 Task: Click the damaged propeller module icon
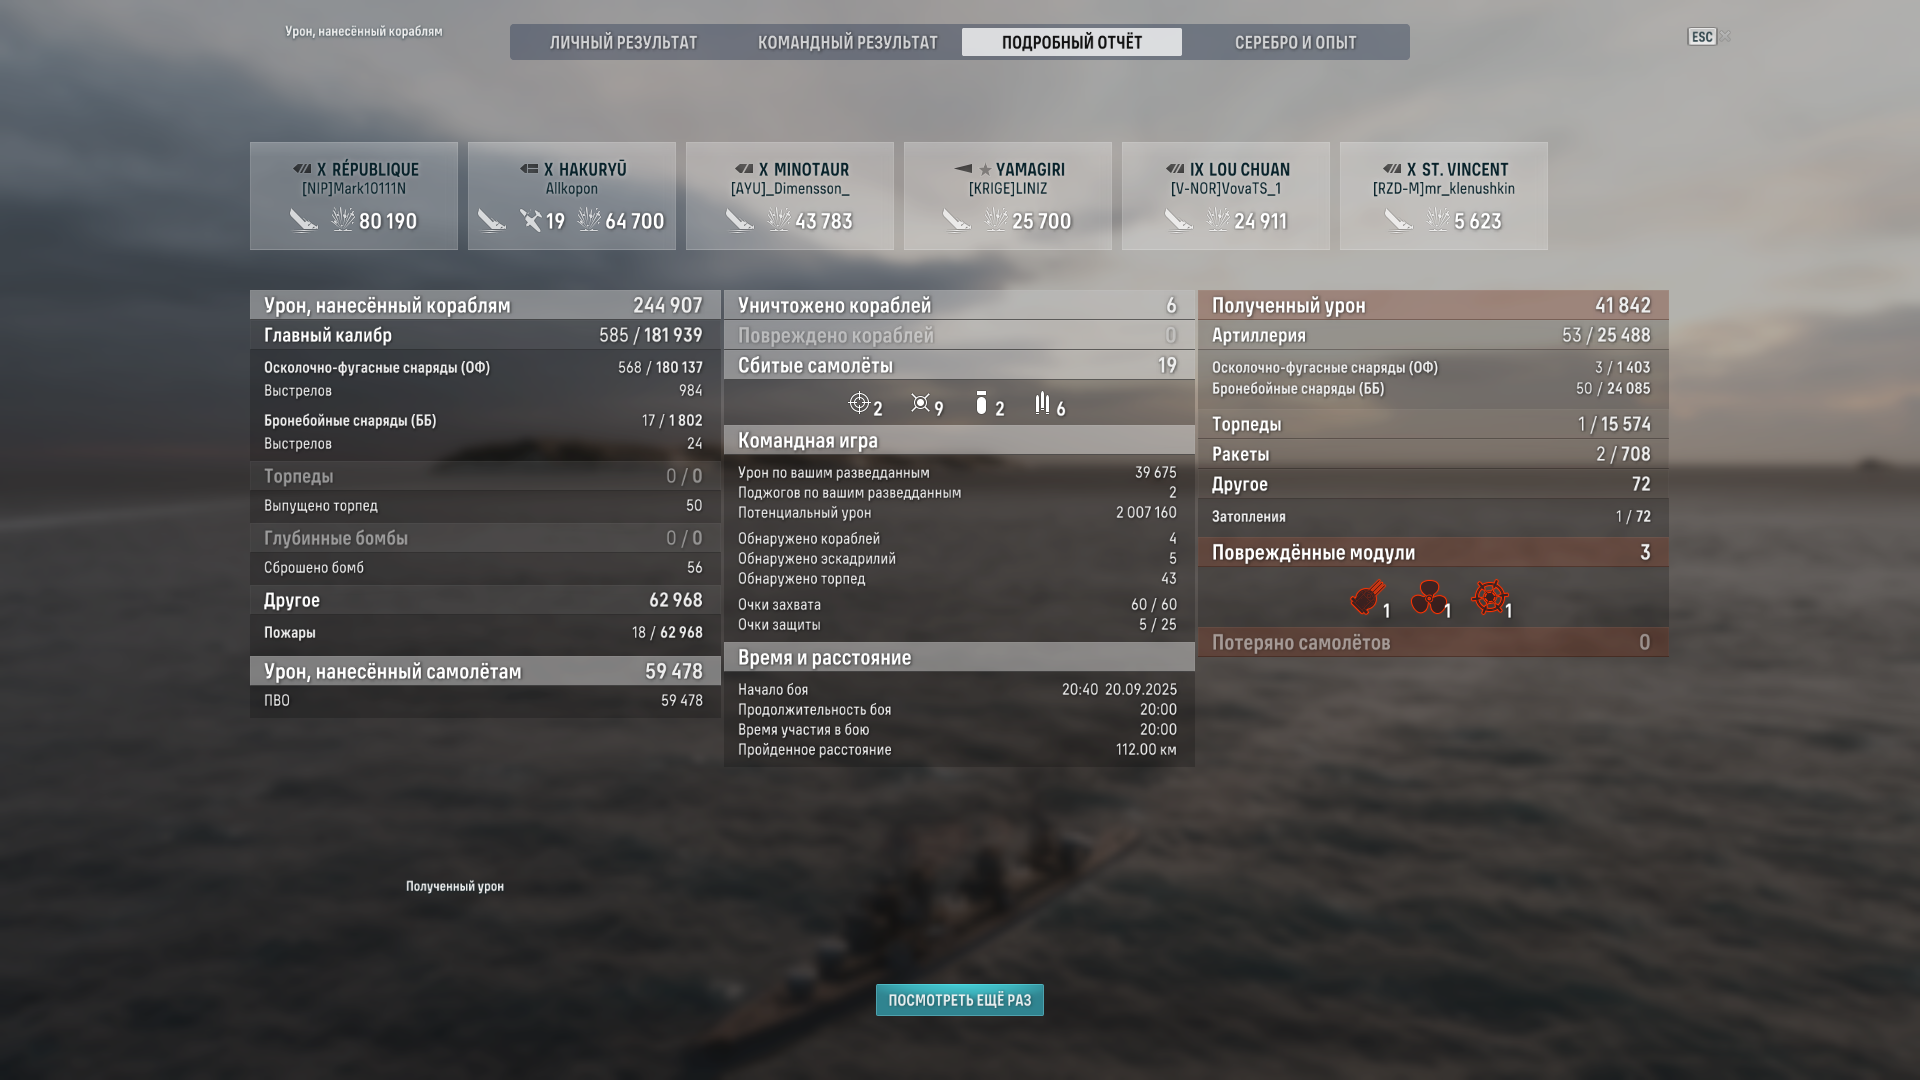[x=1428, y=598]
